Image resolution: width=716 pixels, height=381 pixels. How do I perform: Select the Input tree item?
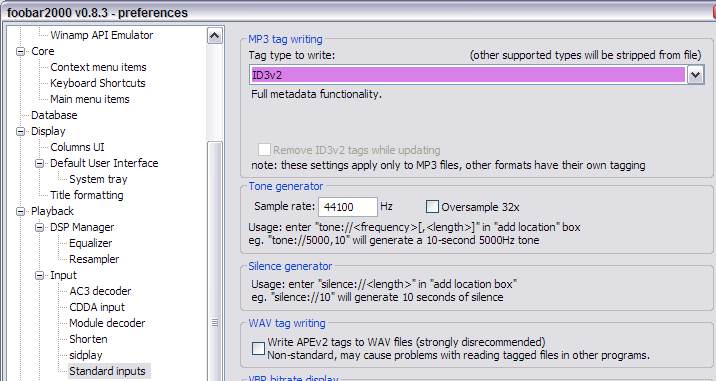click(x=63, y=275)
